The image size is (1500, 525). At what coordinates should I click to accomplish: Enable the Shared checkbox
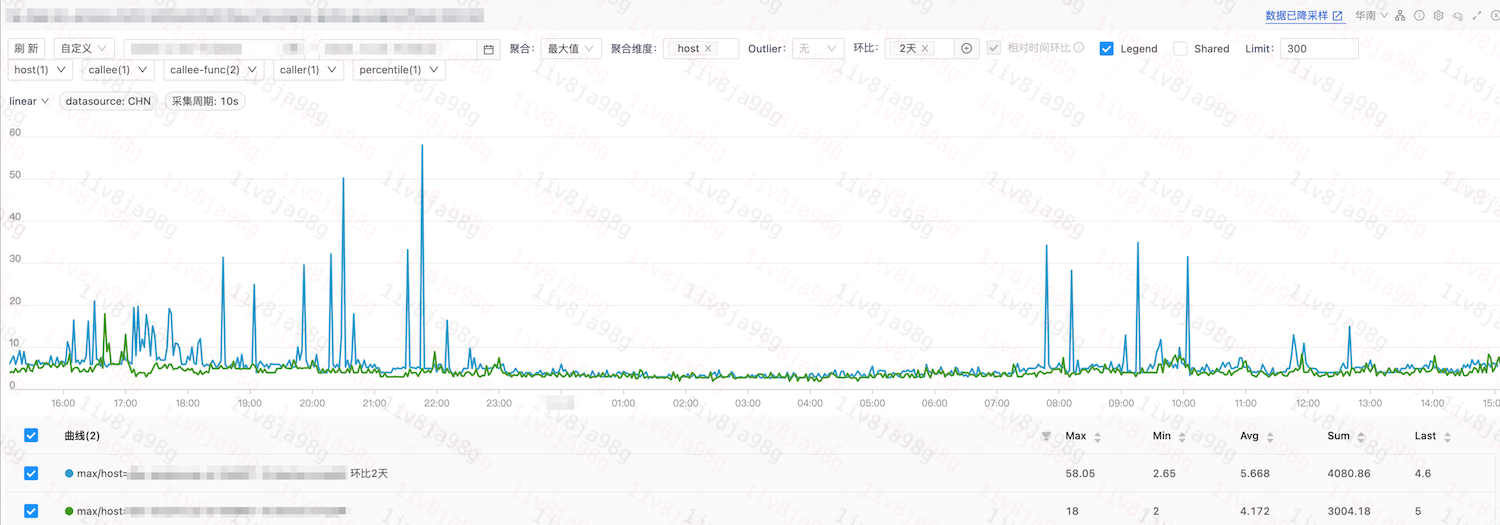pos(1180,49)
